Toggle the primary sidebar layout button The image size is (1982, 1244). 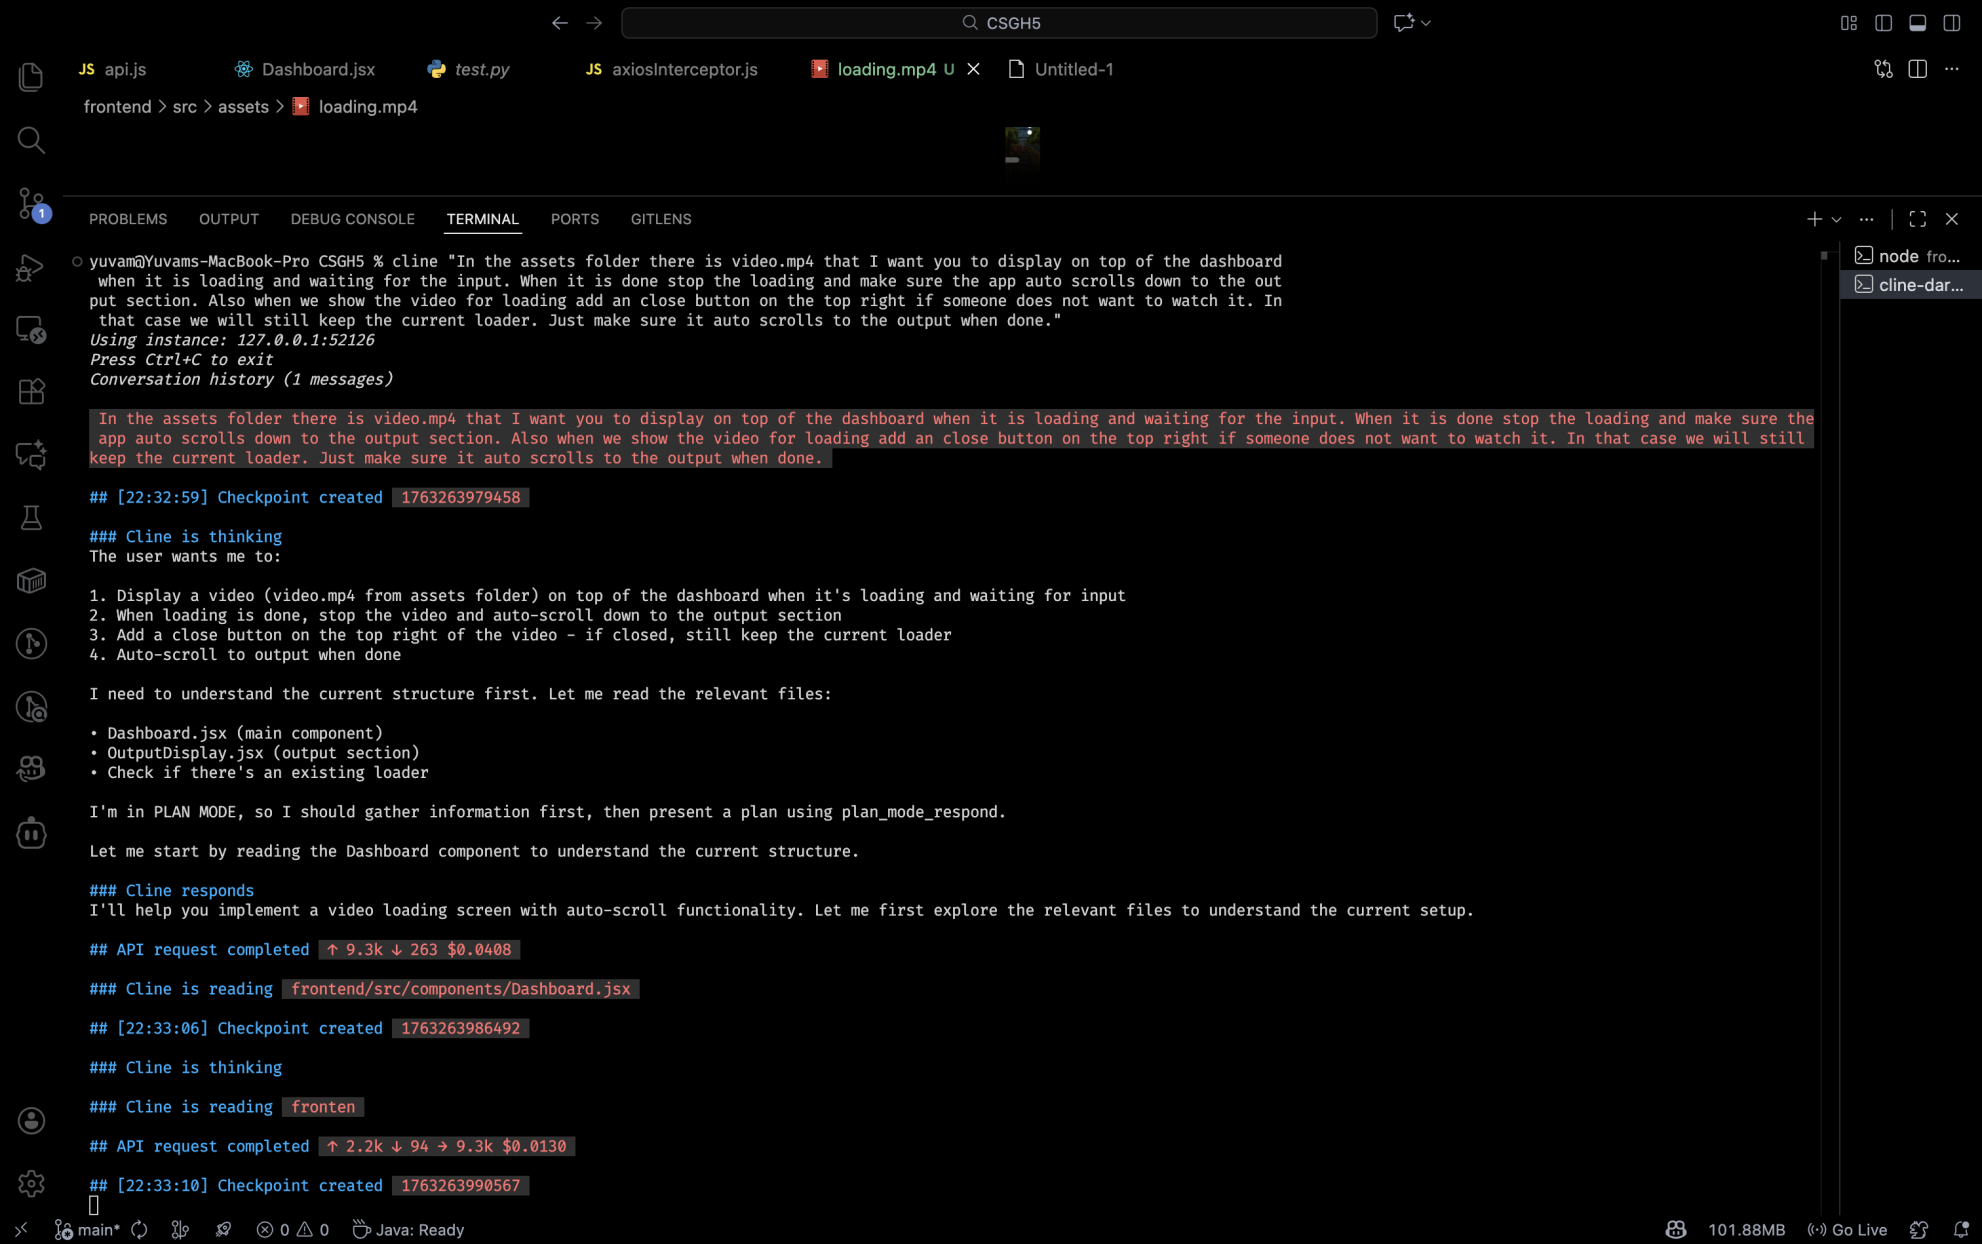[x=1883, y=23]
